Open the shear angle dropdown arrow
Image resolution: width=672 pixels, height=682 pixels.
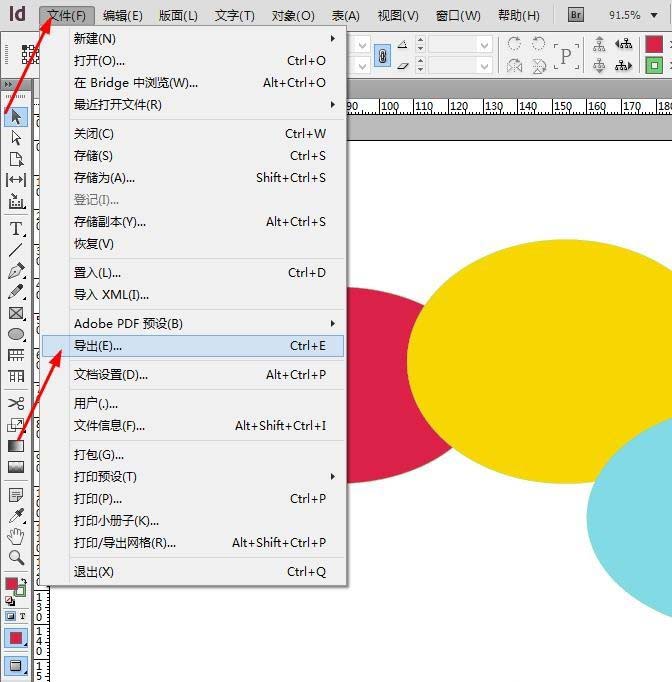484,66
